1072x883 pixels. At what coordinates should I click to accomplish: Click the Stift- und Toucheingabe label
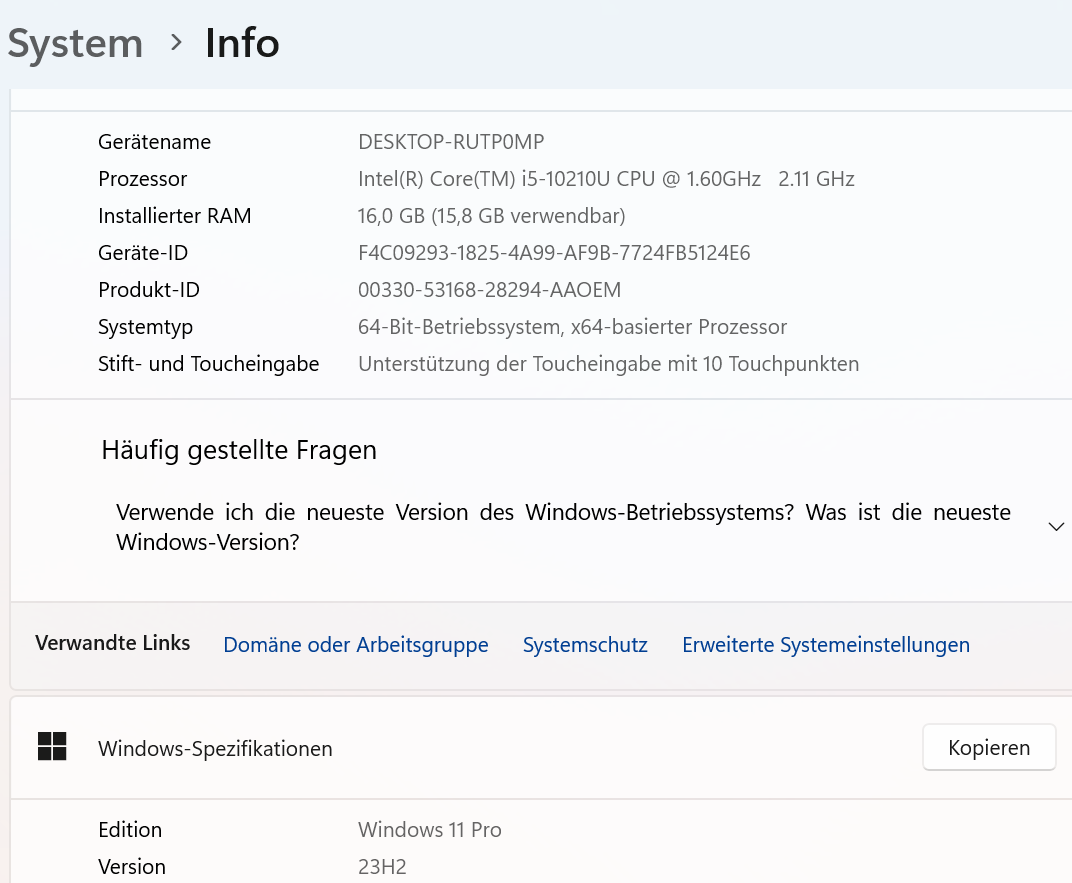(209, 363)
